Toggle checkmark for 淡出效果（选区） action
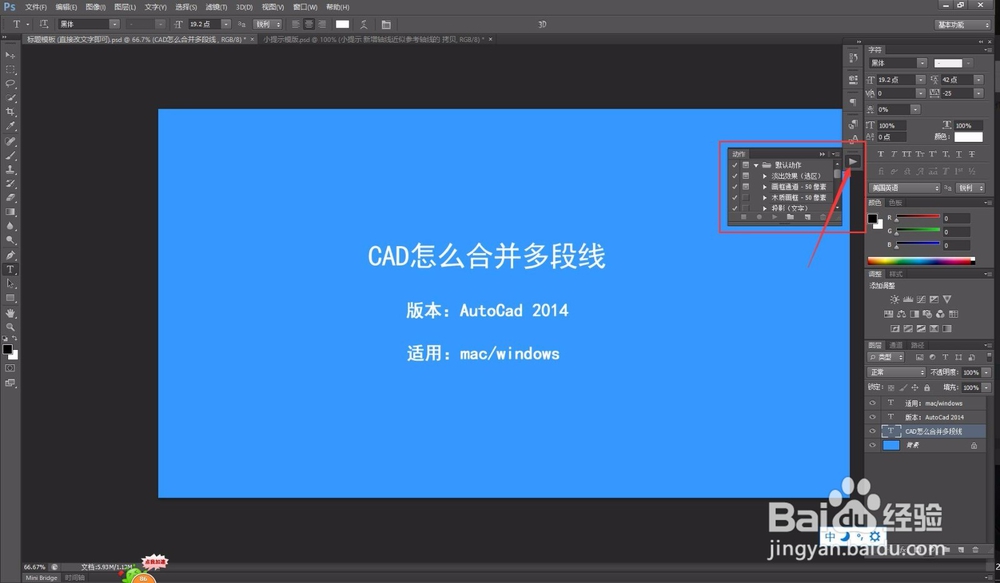 [x=735, y=176]
